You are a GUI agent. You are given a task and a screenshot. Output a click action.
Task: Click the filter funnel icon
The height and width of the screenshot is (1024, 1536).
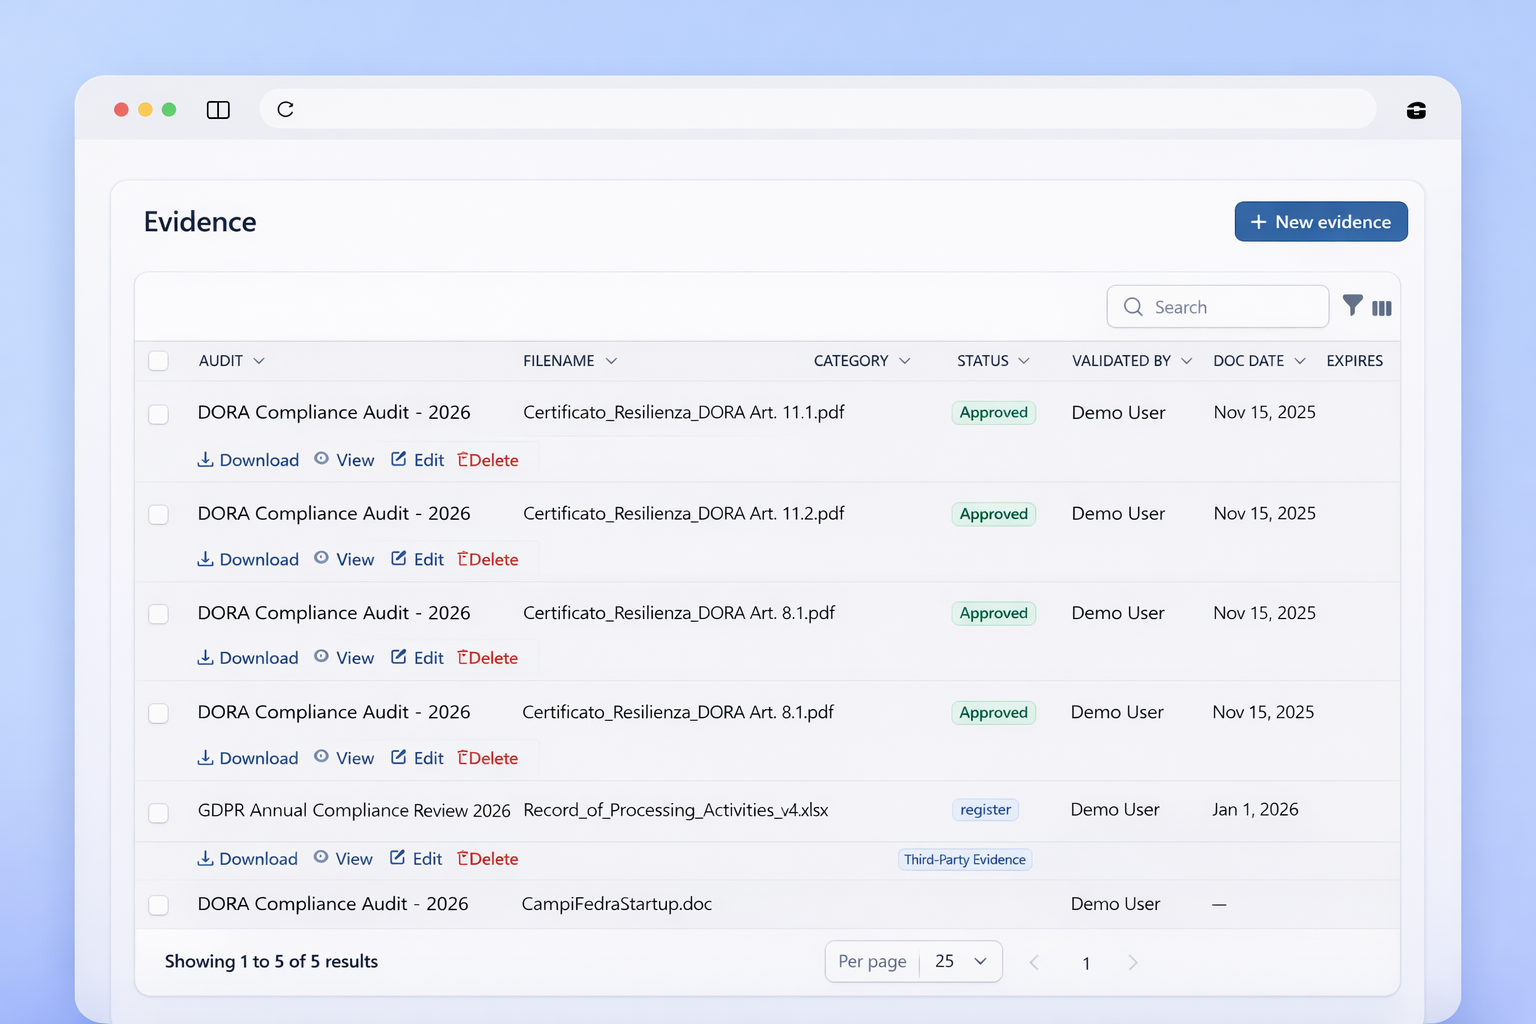1352,306
